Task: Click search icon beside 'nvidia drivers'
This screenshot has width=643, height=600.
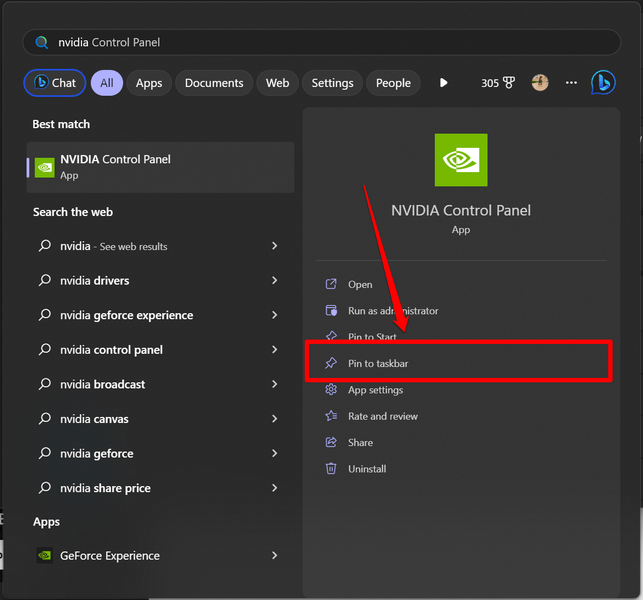Action: [x=45, y=280]
